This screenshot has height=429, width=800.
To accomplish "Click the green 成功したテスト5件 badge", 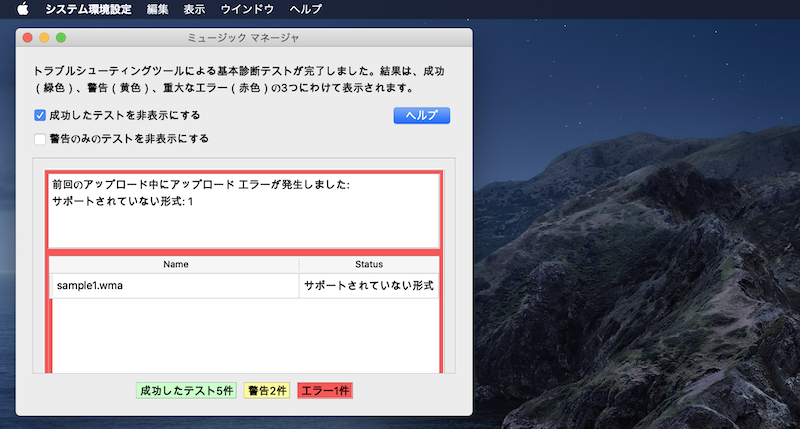I will 186,390.
